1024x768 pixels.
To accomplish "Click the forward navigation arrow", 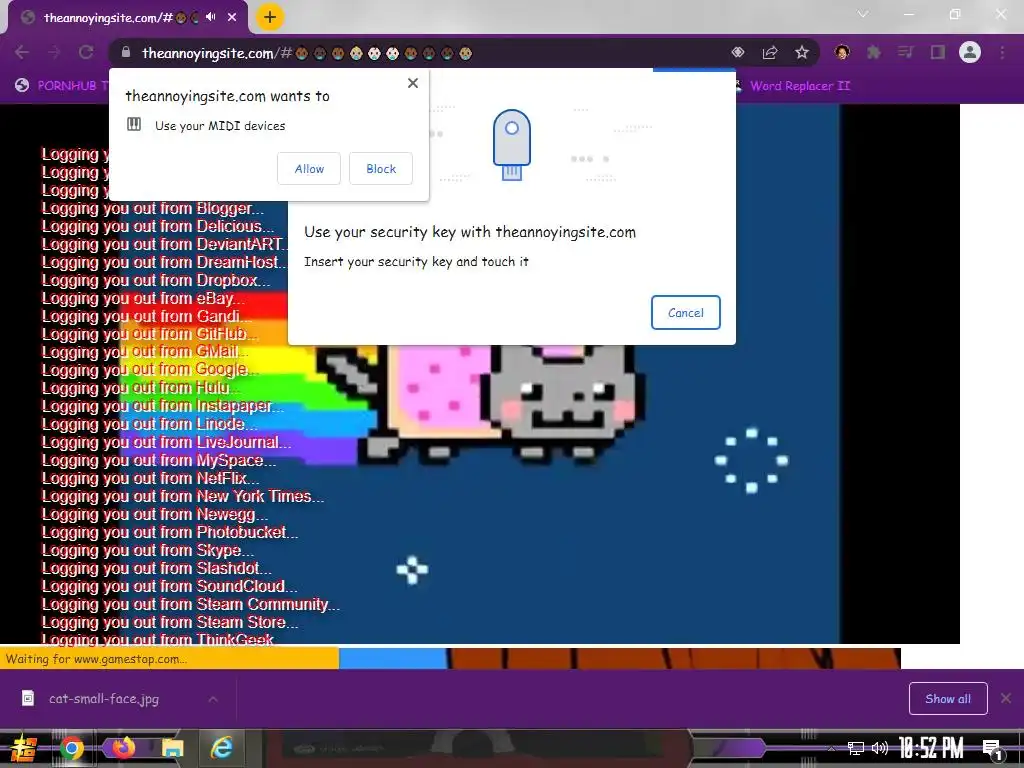I will coord(54,52).
